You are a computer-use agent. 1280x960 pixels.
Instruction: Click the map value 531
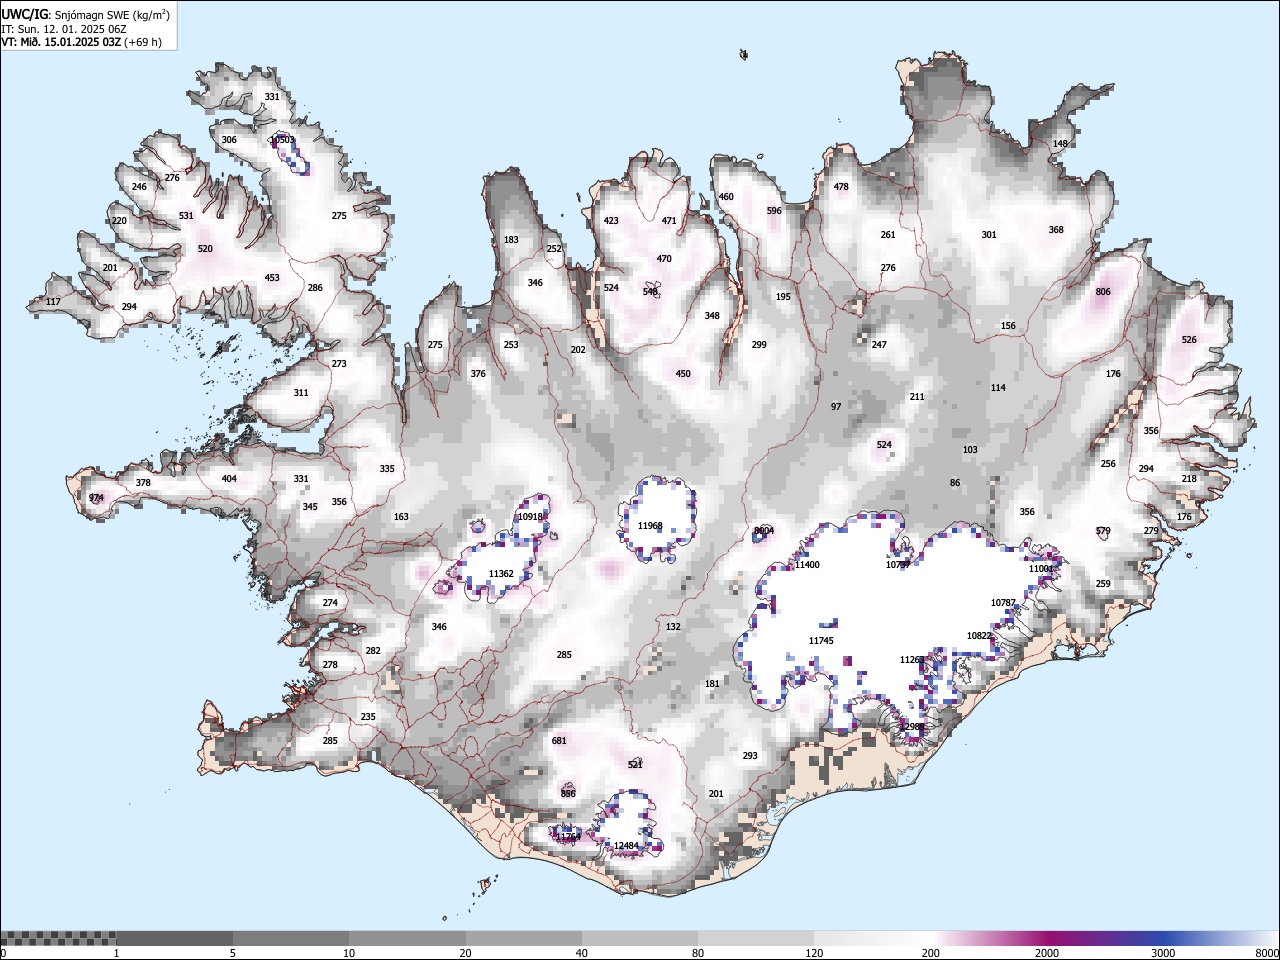click(186, 216)
